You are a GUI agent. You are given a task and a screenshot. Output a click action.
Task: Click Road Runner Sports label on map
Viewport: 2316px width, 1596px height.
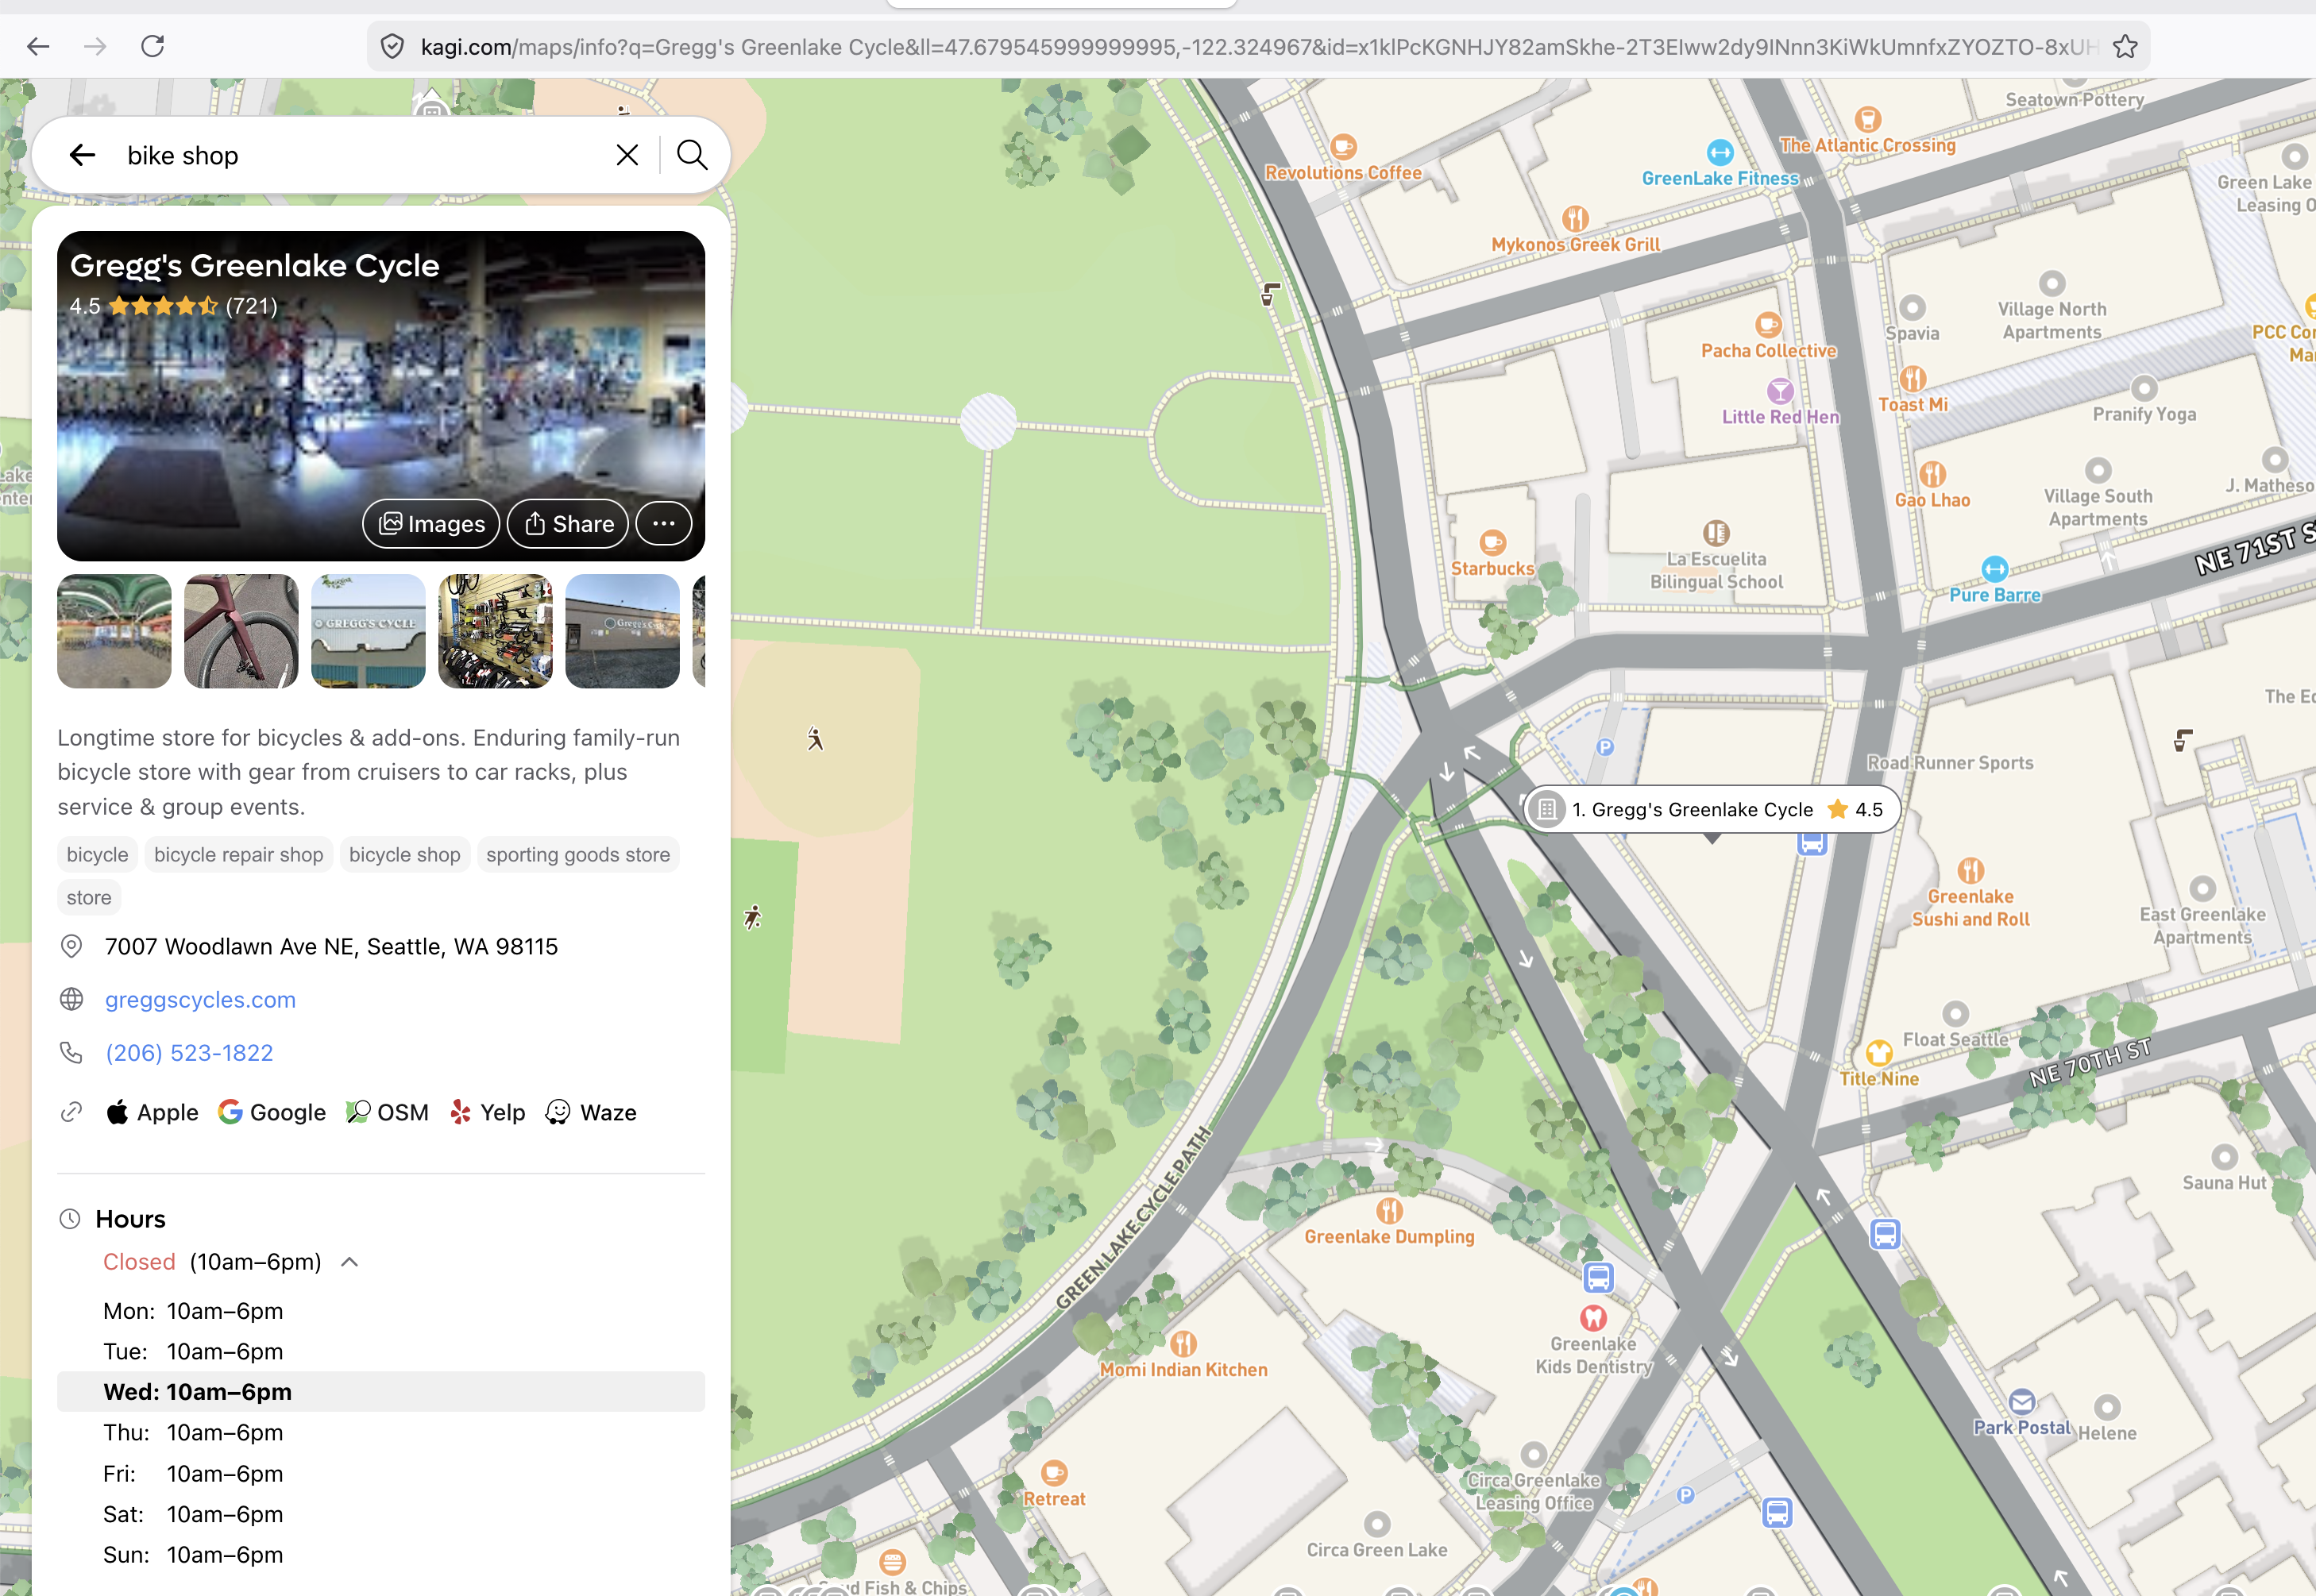(x=1950, y=763)
